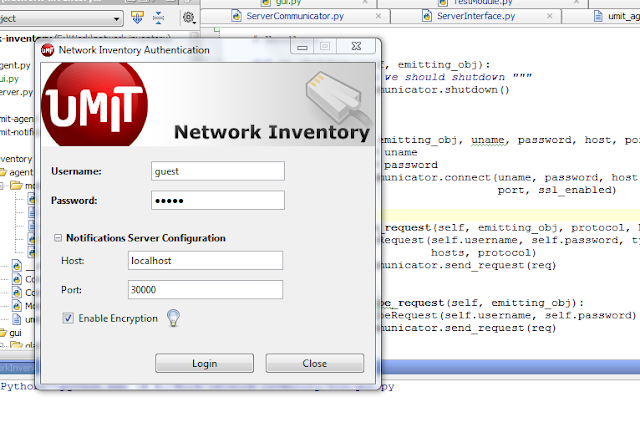This screenshot has height=448, width=640.
Task: Switch to the ServerInterface.py editor tab
Action: coord(476,16)
